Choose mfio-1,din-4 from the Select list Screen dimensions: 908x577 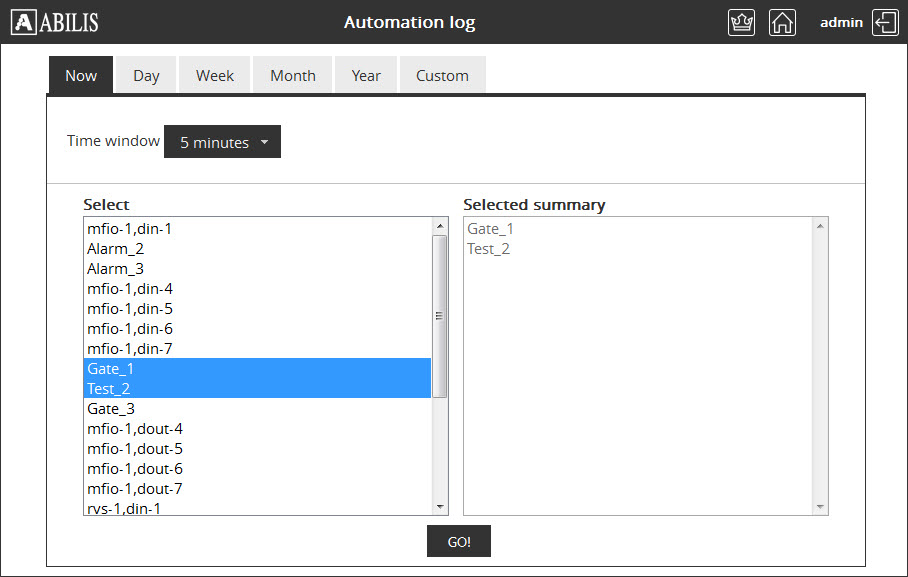point(130,289)
